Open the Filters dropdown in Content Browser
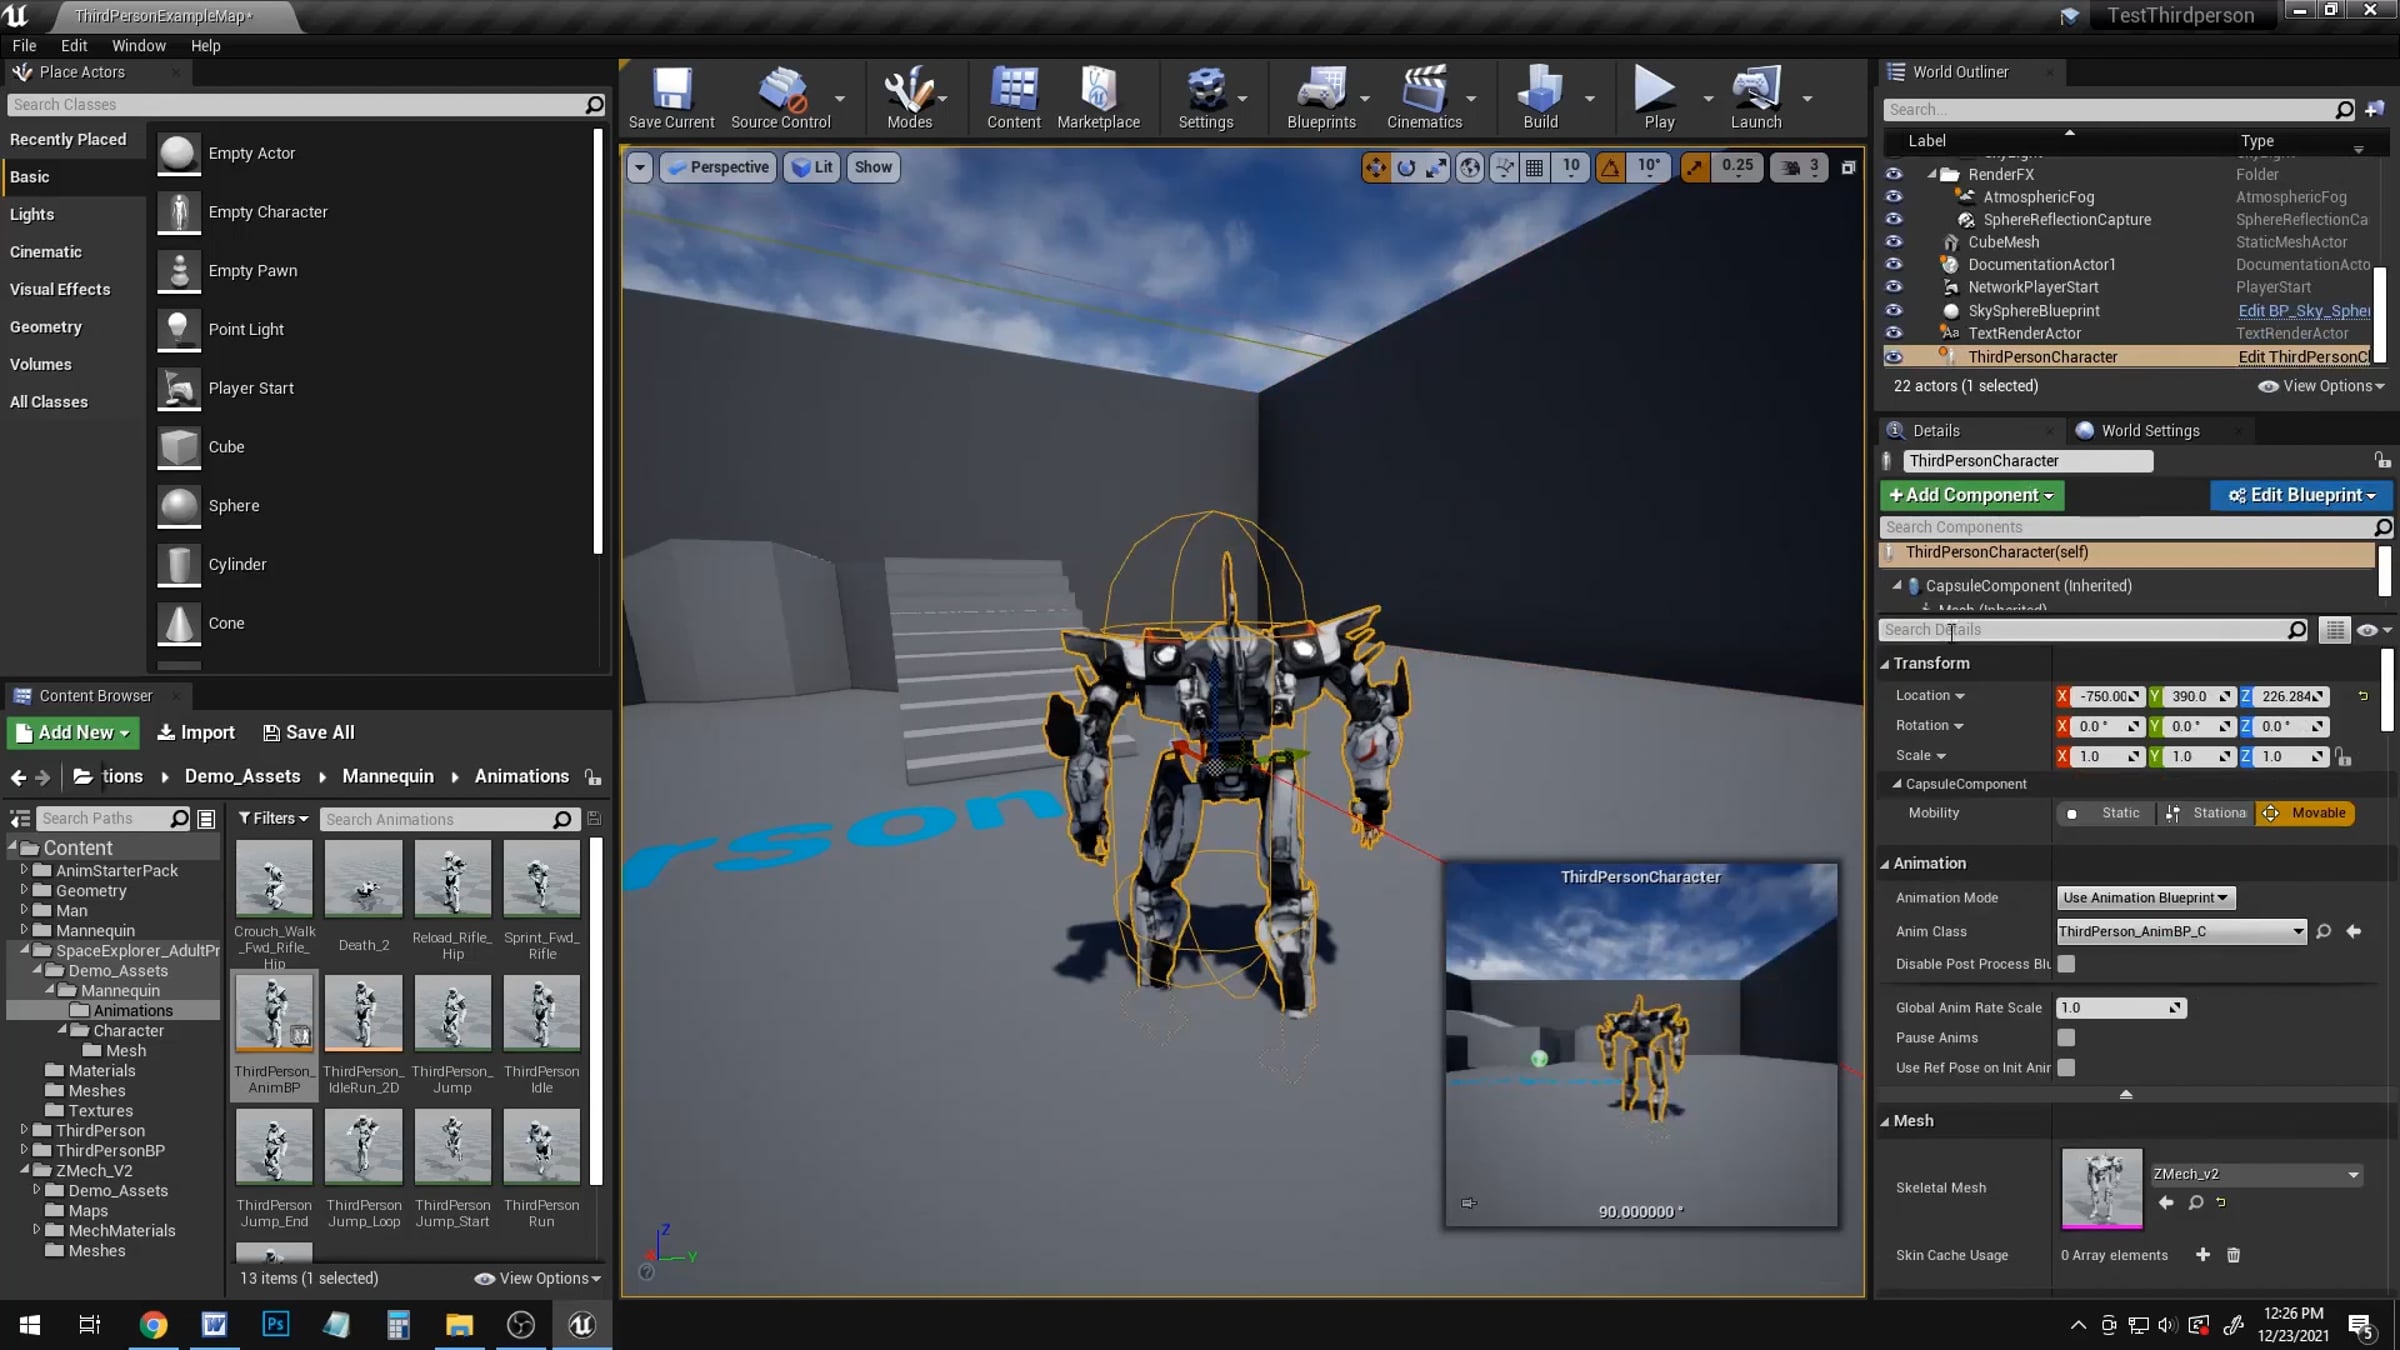Screen dimensions: 2400x1350 click(x=273, y=819)
